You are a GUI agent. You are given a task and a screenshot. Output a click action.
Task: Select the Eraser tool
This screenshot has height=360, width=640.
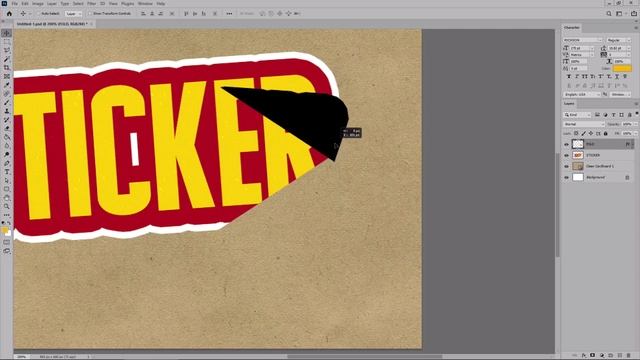7,129
